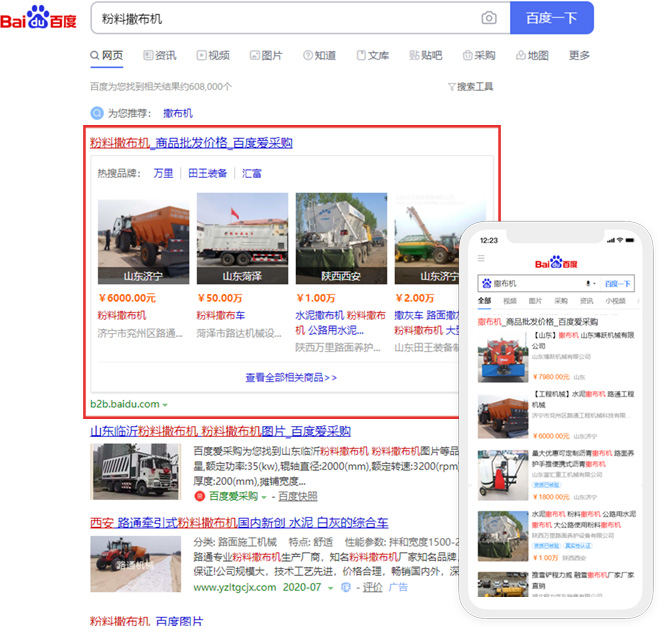Go to the 贴吧 tab

point(426,56)
